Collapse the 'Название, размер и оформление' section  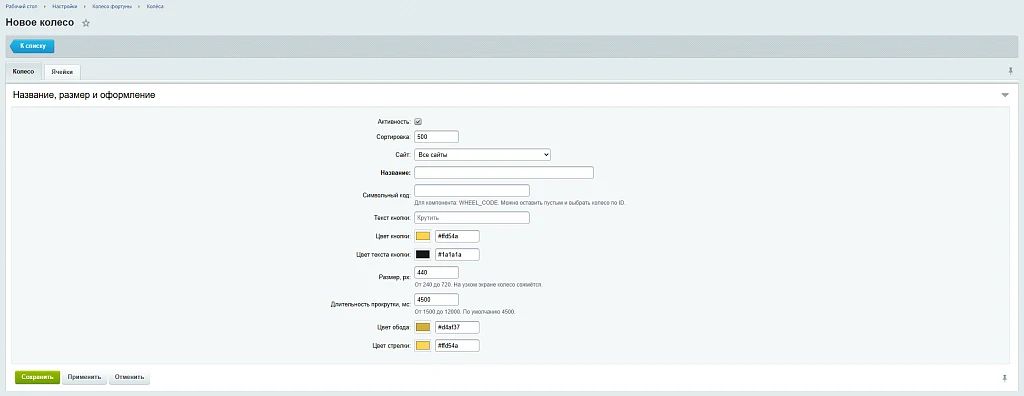[x=1005, y=95]
